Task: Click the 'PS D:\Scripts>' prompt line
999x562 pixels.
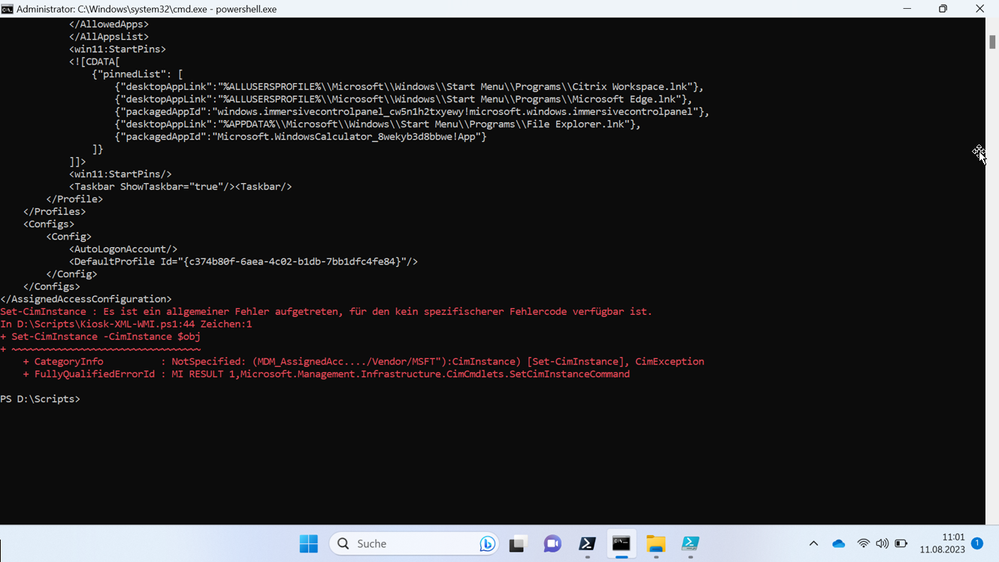Action: (40, 399)
